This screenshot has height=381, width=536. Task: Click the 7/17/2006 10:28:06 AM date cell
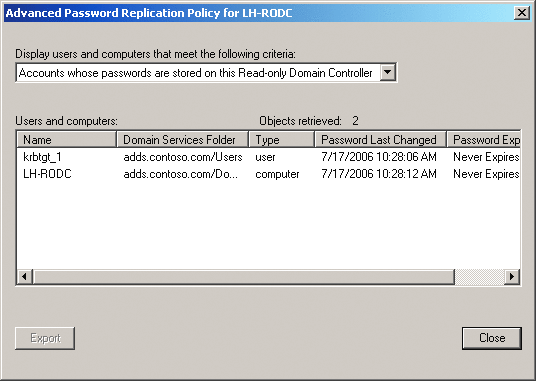coord(379,157)
